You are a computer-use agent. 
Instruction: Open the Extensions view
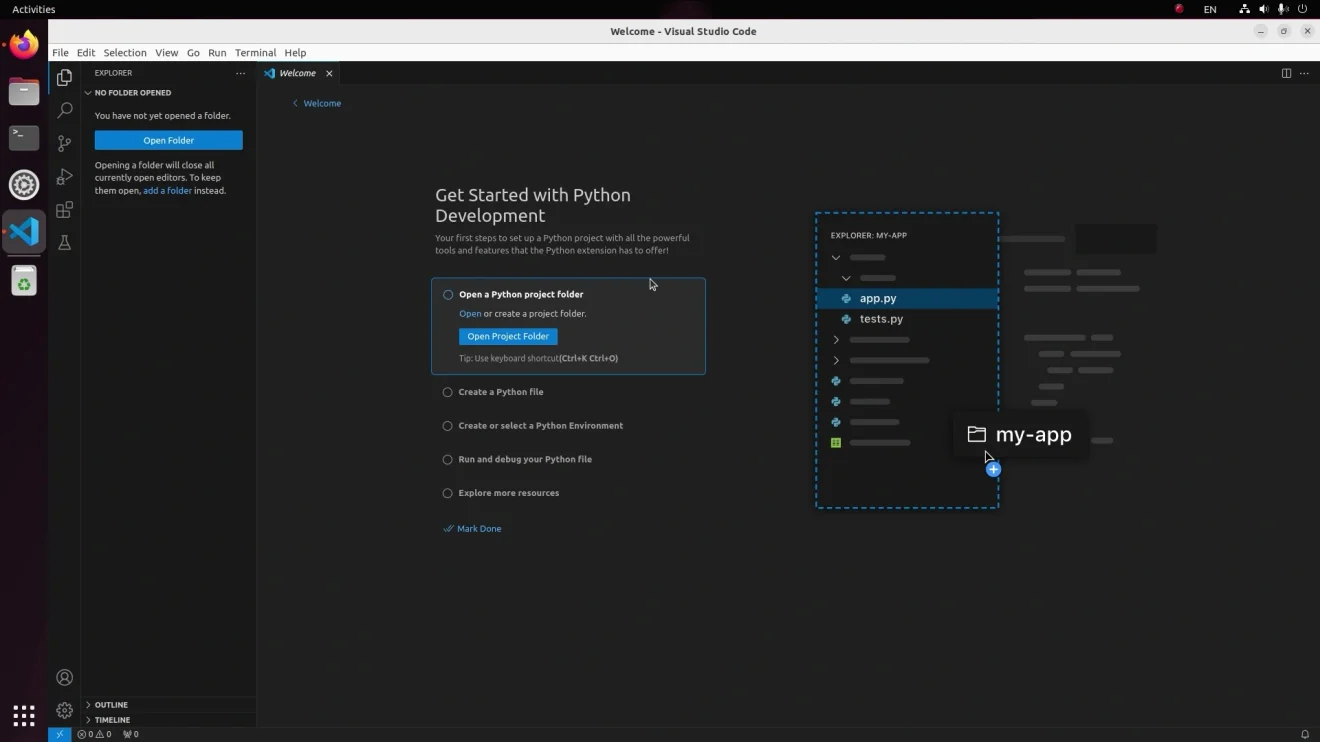pyautogui.click(x=64, y=209)
